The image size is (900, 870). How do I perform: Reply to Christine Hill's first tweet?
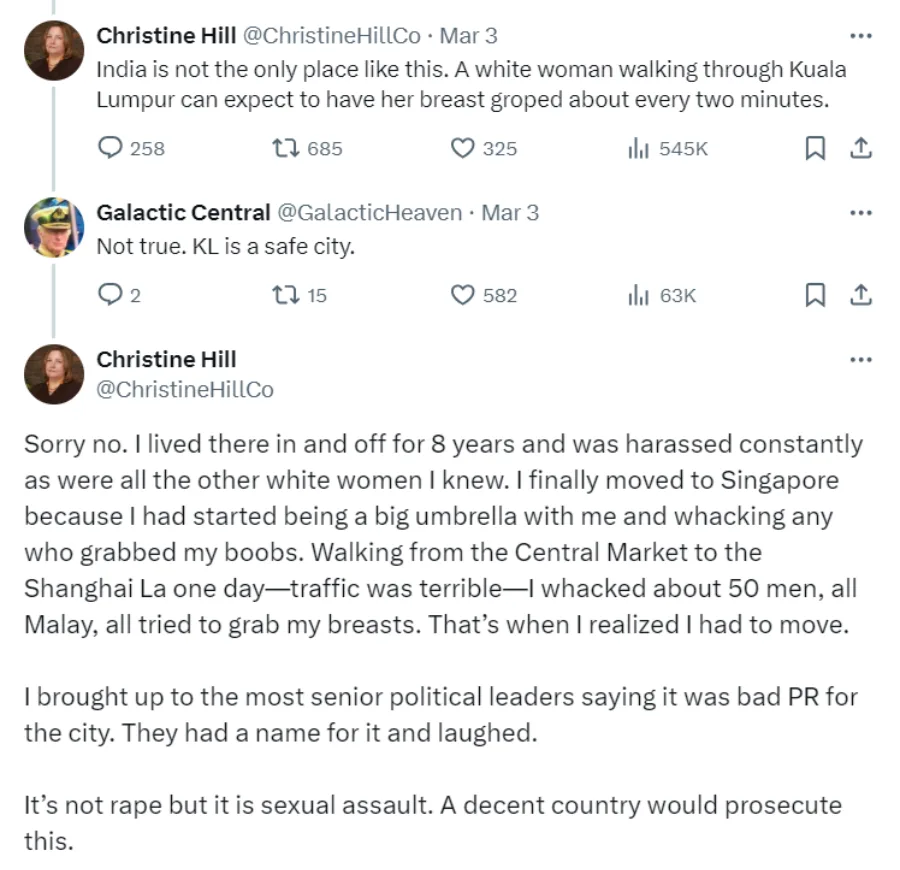click(x=110, y=148)
